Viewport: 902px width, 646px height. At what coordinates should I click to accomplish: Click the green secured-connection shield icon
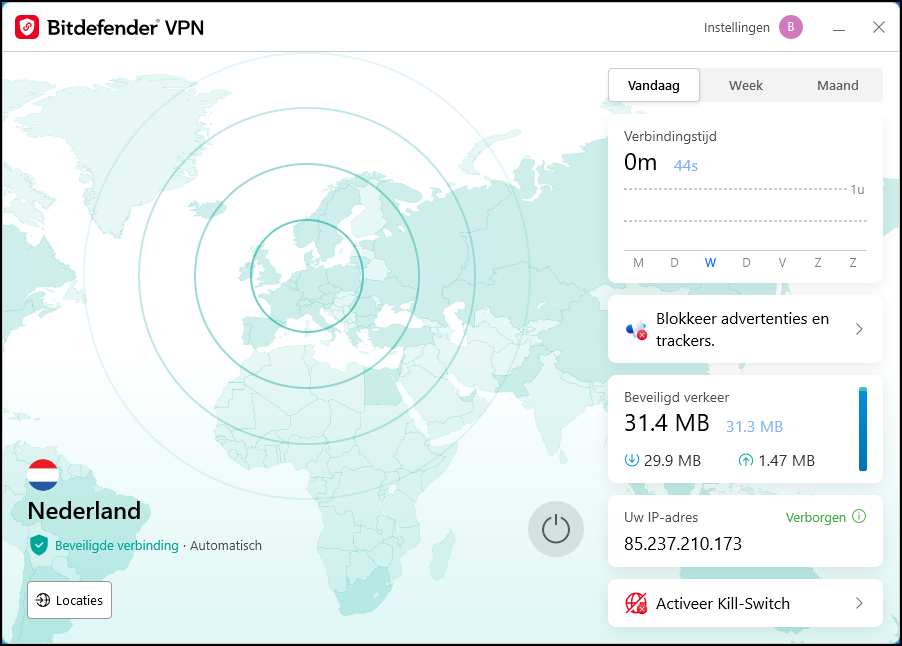[39, 545]
